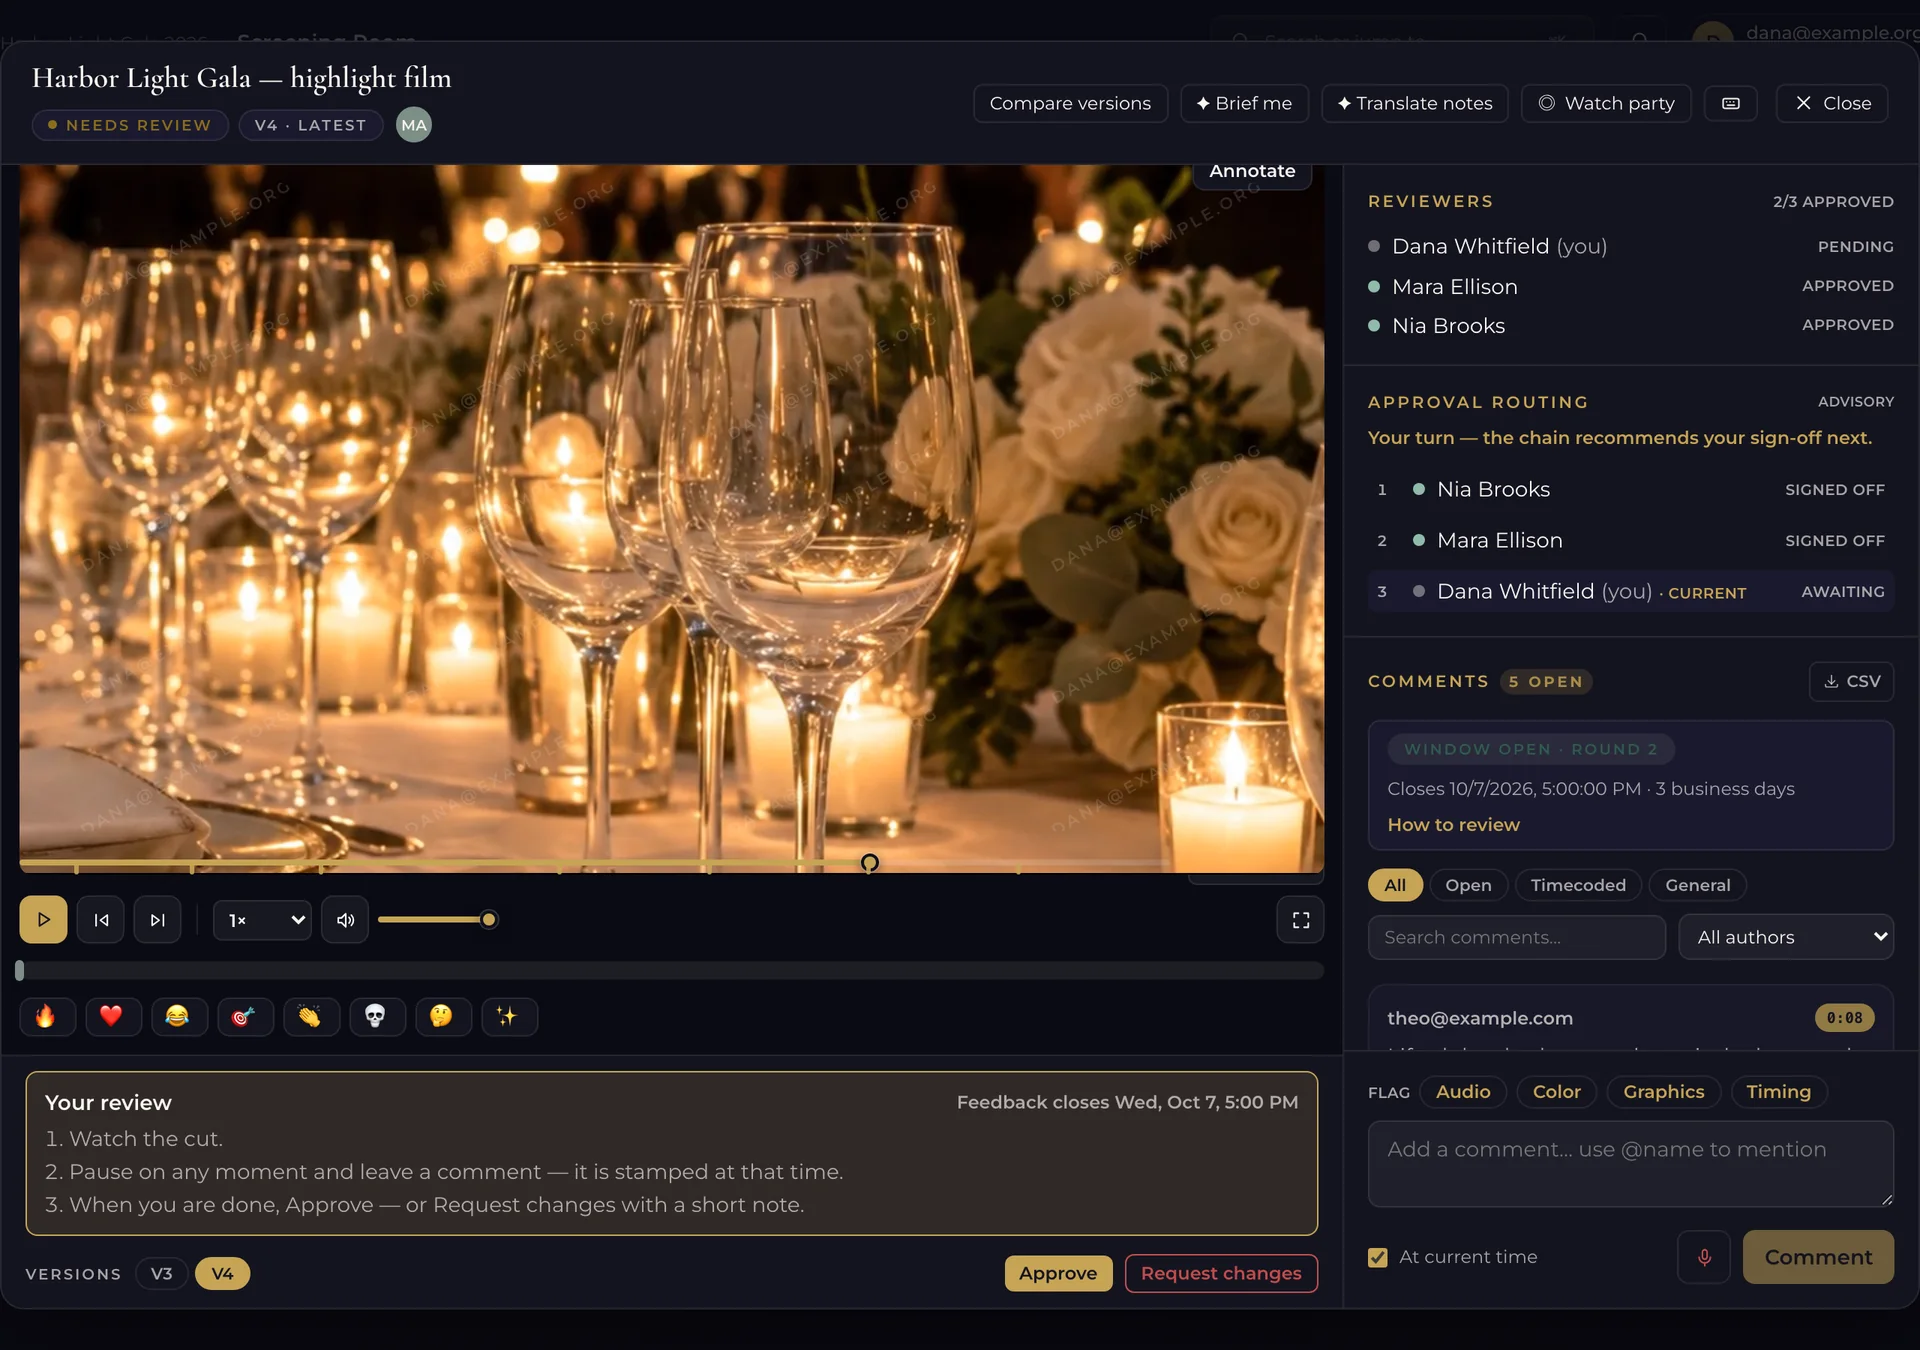React with the sparkles emoji
Image resolution: width=1920 pixels, height=1350 pixels.
click(x=508, y=1016)
